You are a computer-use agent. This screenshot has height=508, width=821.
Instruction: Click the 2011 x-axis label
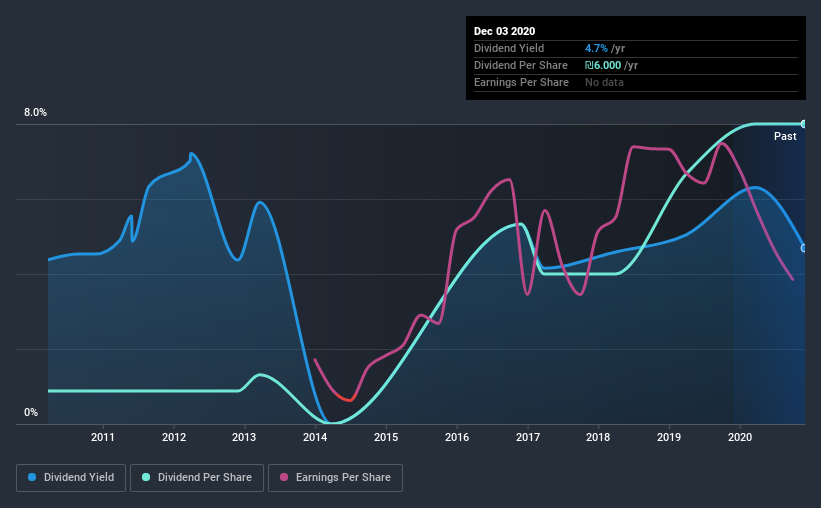(103, 437)
